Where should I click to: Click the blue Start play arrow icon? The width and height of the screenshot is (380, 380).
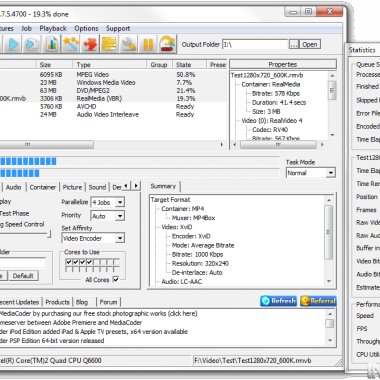pyautogui.click(x=13, y=44)
